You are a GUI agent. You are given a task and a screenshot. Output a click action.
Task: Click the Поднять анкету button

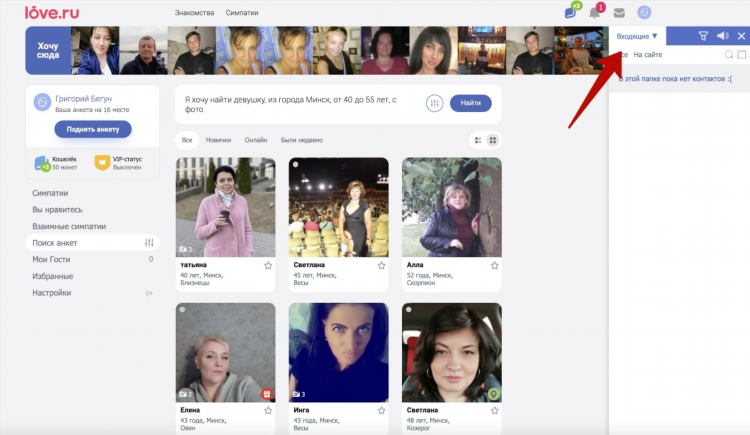pos(93,129)
